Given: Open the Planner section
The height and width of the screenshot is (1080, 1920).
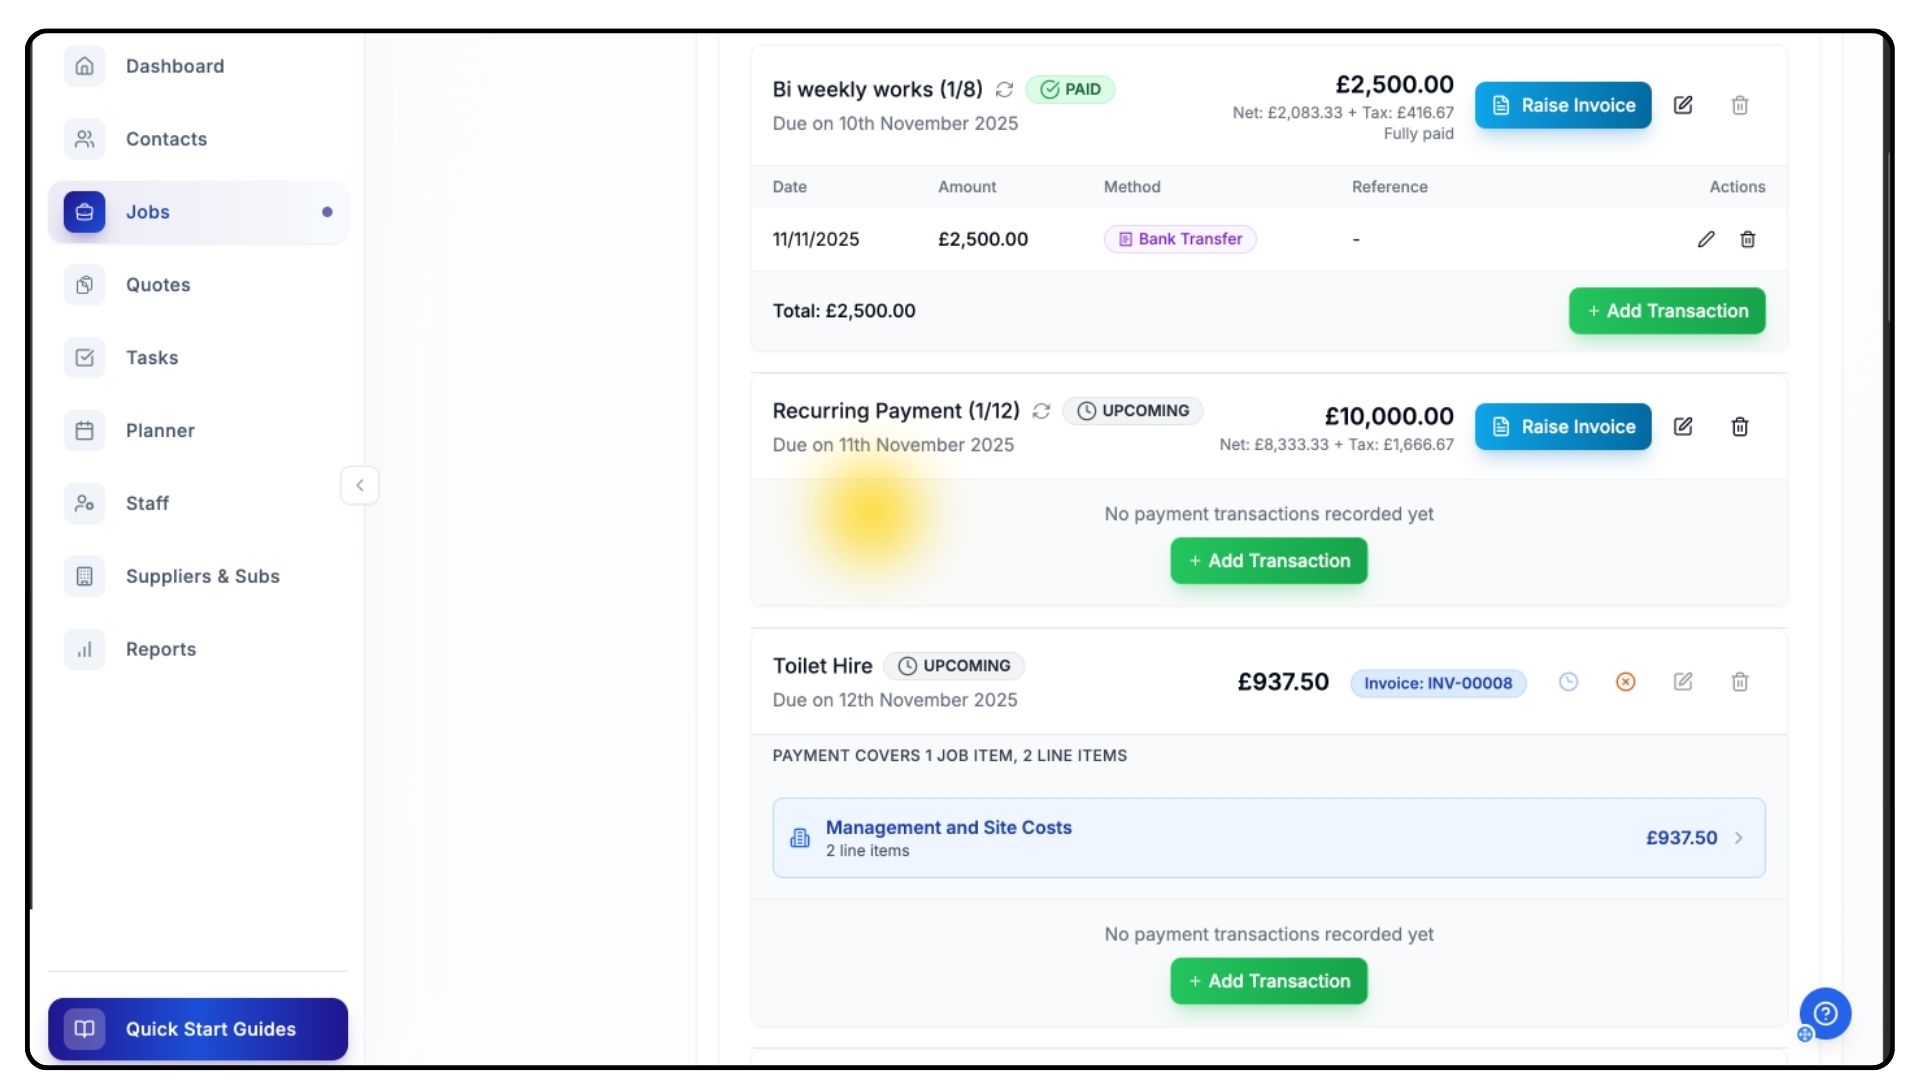Looking at the screenshot, I should click(160, 430).
